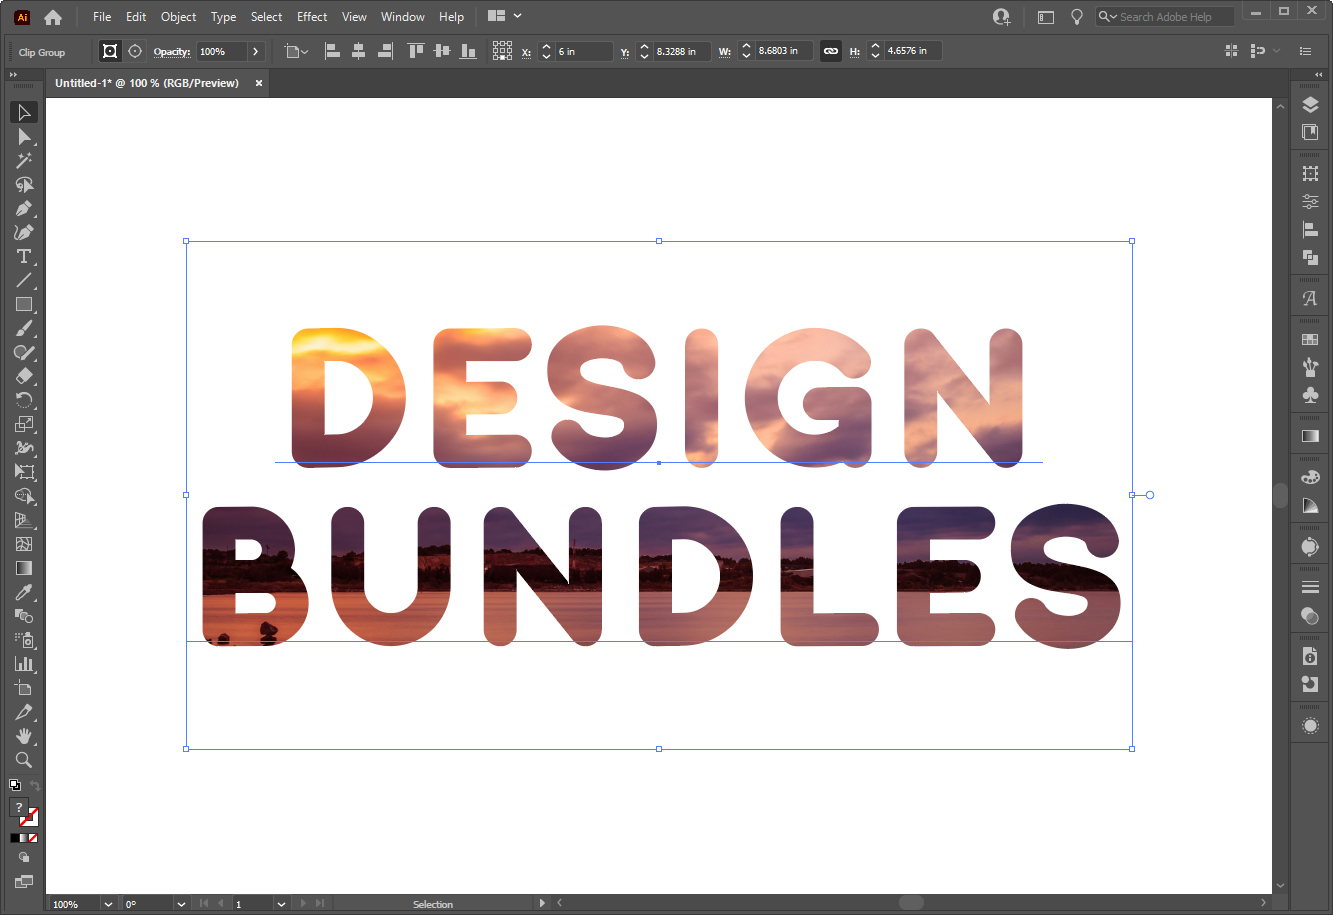Select the Shape Builder tool
The image size is (1333, 915).
click(24, 496)
